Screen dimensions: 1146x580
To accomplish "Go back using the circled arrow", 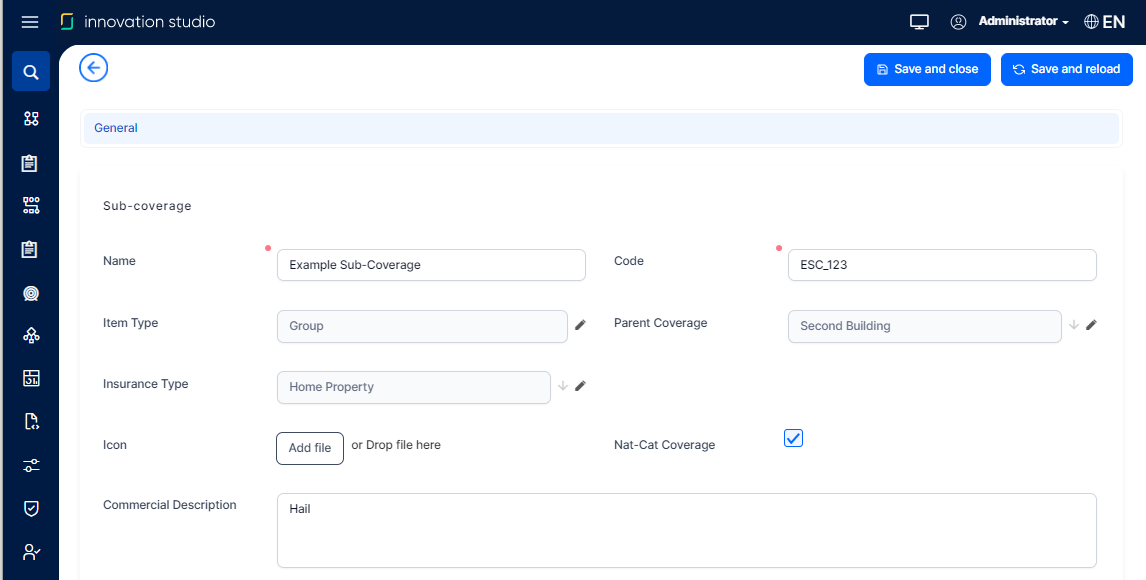I will coord(93,68).
